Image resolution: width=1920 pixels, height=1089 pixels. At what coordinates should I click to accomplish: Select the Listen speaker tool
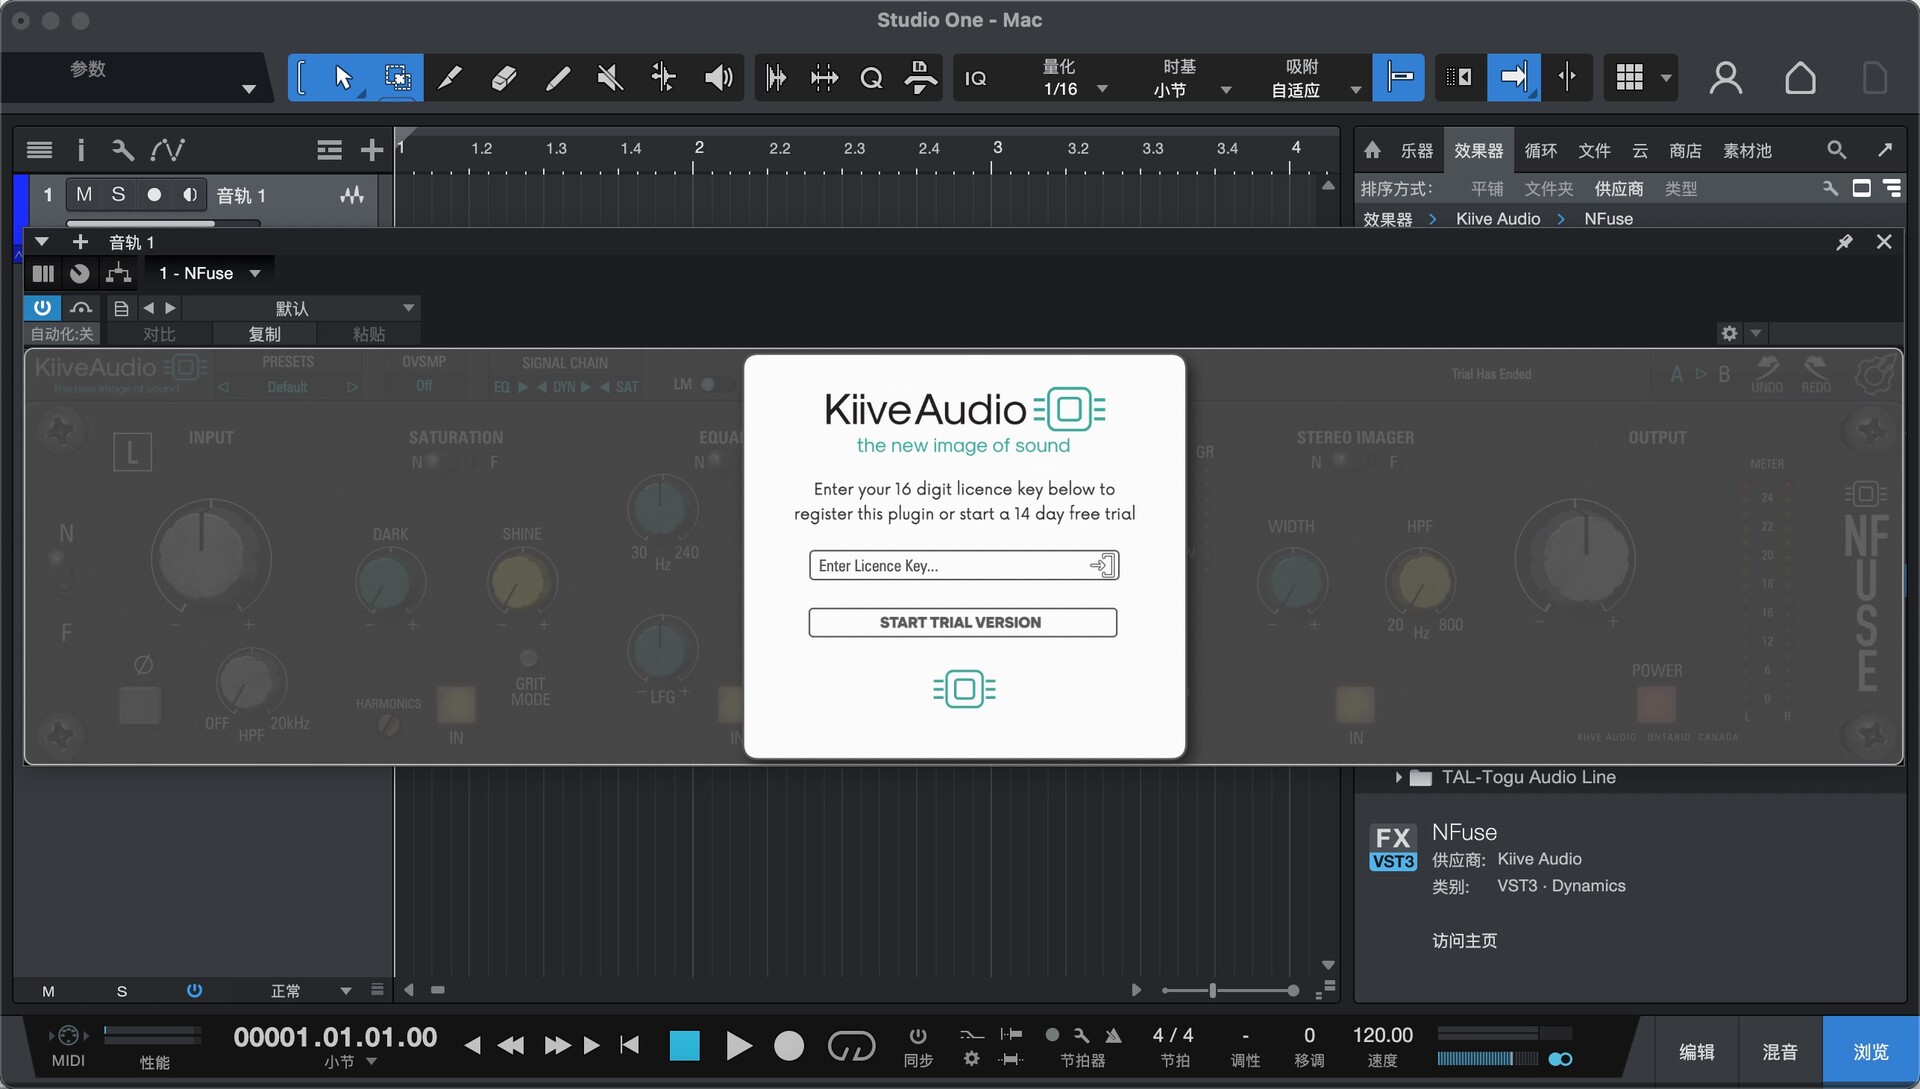point(717,78)
